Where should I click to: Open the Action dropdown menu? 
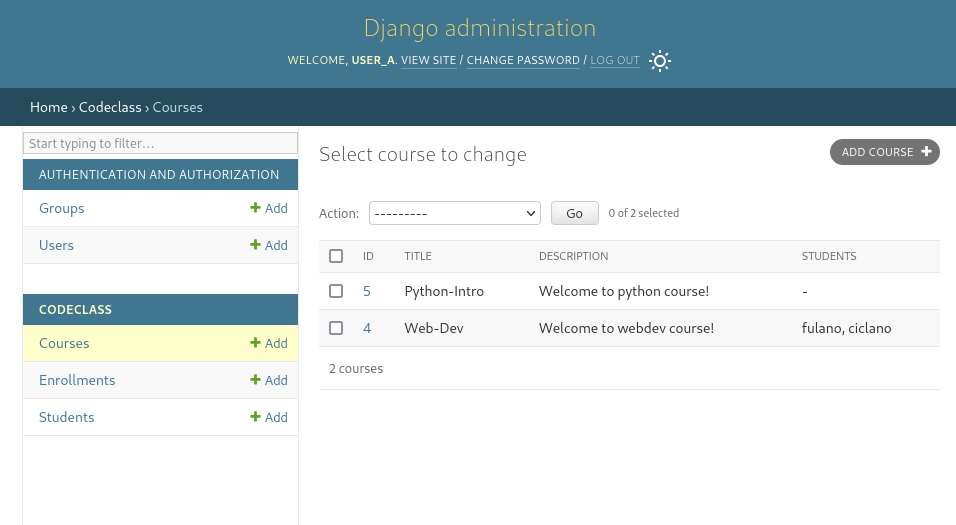(454, 213)
